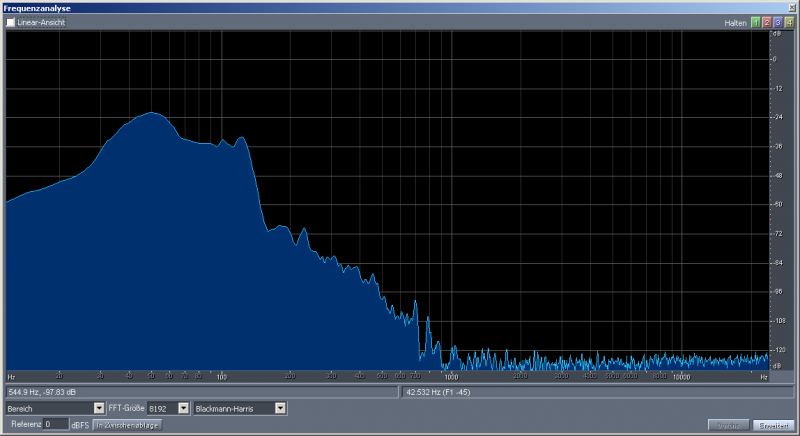Click the 100 Hz label on frequency axis
The height and width of the screenshot is (436, 800).
click(223, 377)
